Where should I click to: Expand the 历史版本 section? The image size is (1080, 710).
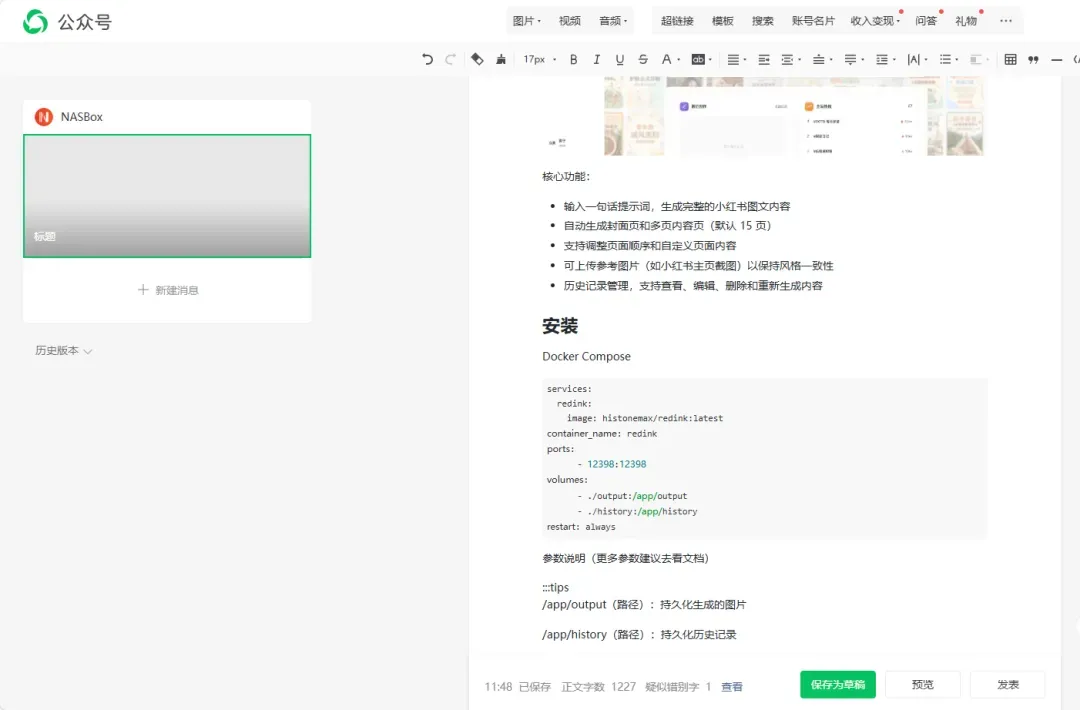(64, 351)
